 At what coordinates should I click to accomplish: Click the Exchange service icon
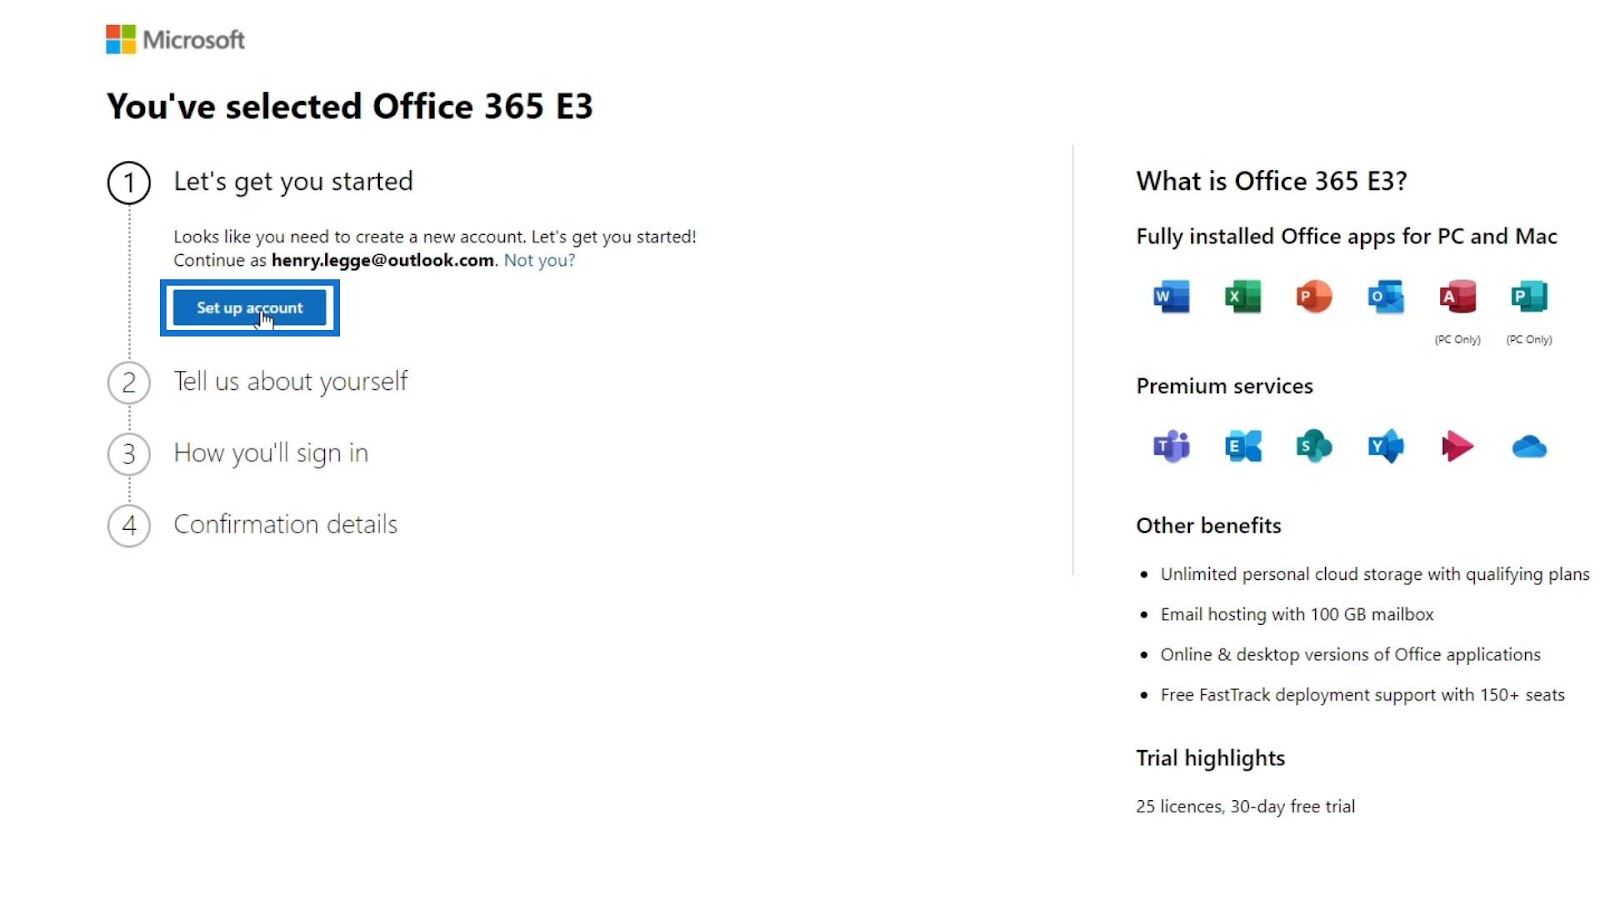point(1243,446)
